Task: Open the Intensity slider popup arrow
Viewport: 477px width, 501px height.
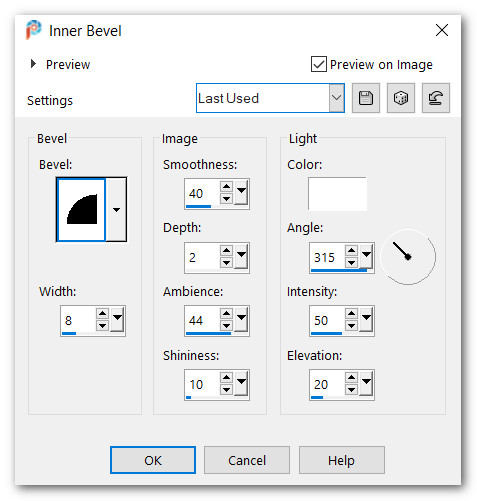Action: tap(366, 319)
